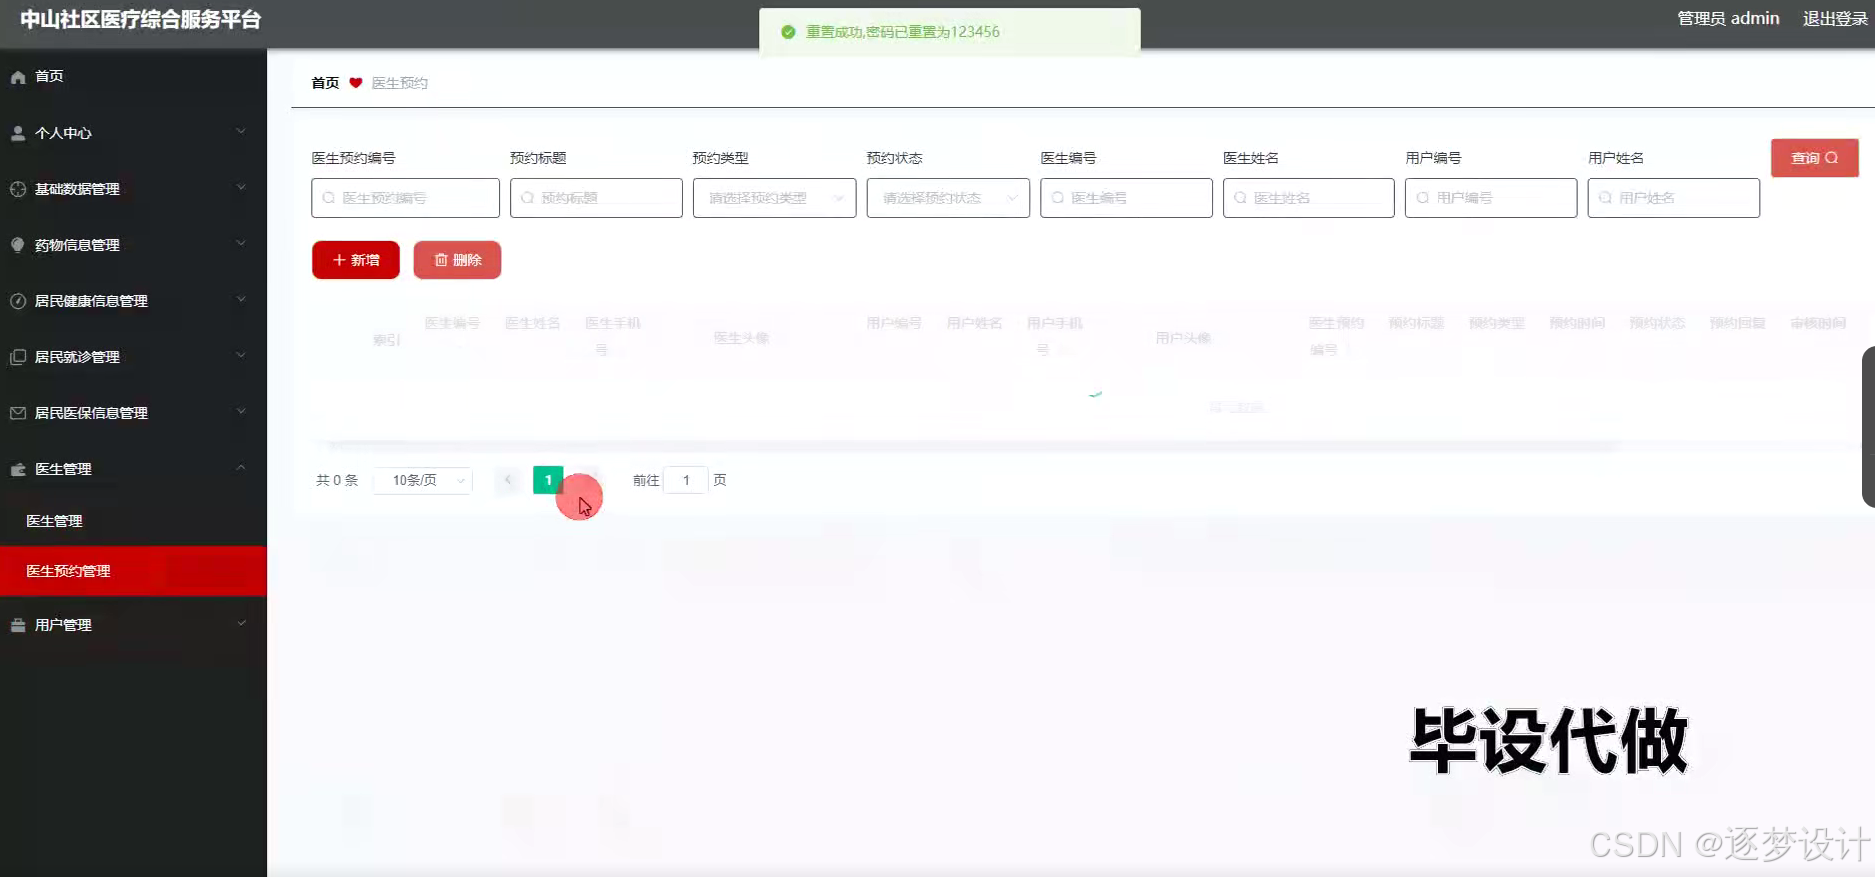This screenshot has height=877, width=1875.
Task: Click 首页 breadcrumb link
Action: pos(325,83)
